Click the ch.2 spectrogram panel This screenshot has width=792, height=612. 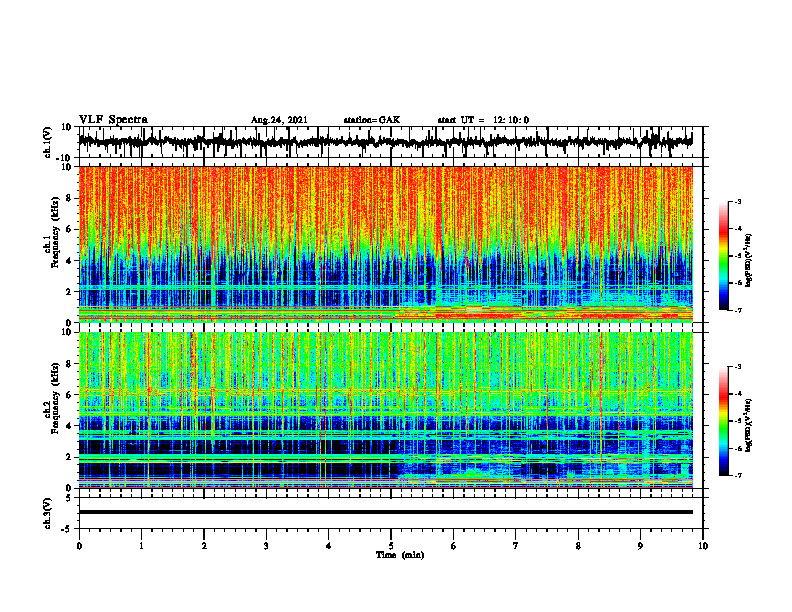(x=385, y=410)
